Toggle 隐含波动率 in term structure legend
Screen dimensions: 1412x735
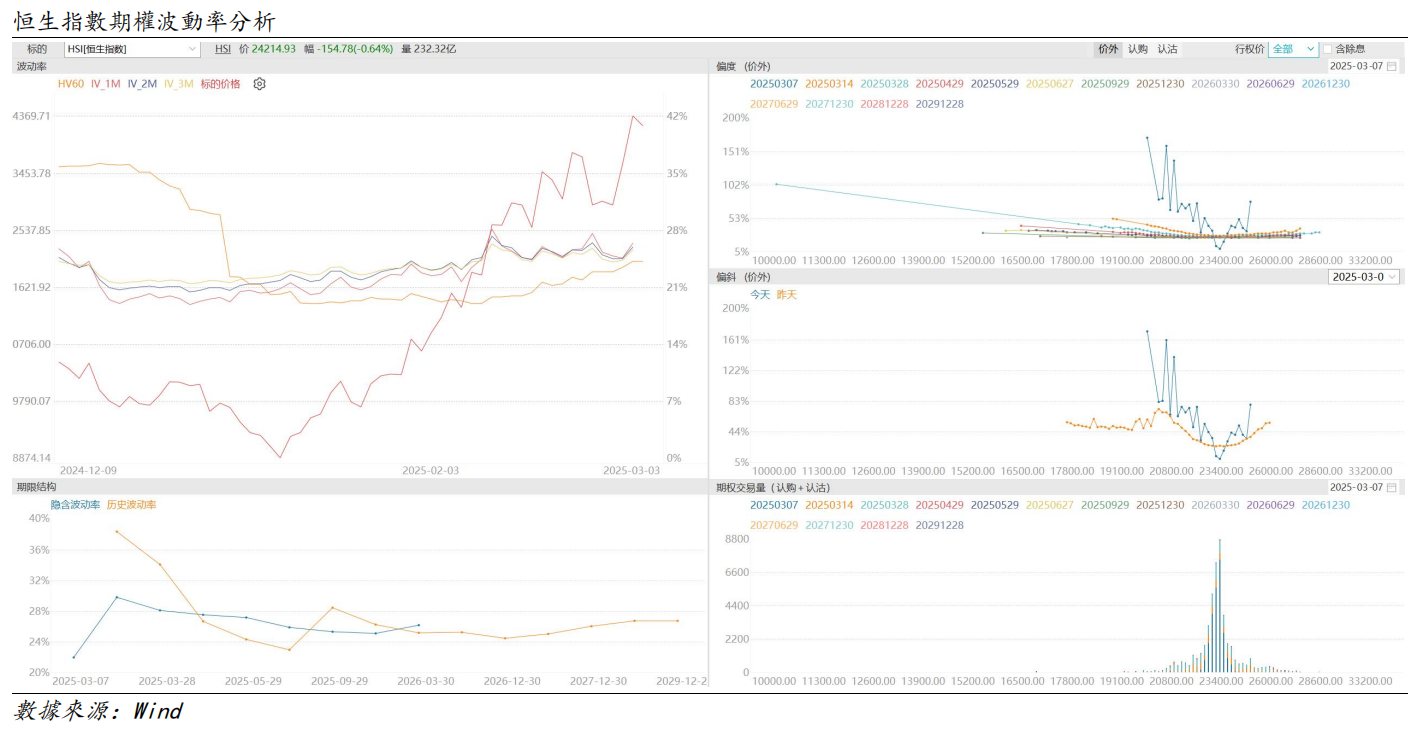(x=76, y=505)
